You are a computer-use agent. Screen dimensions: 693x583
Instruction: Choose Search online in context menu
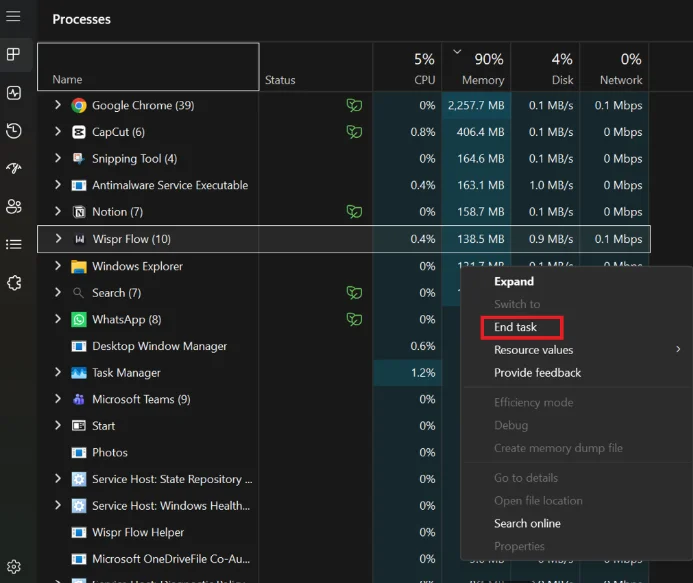pos(527,523)
